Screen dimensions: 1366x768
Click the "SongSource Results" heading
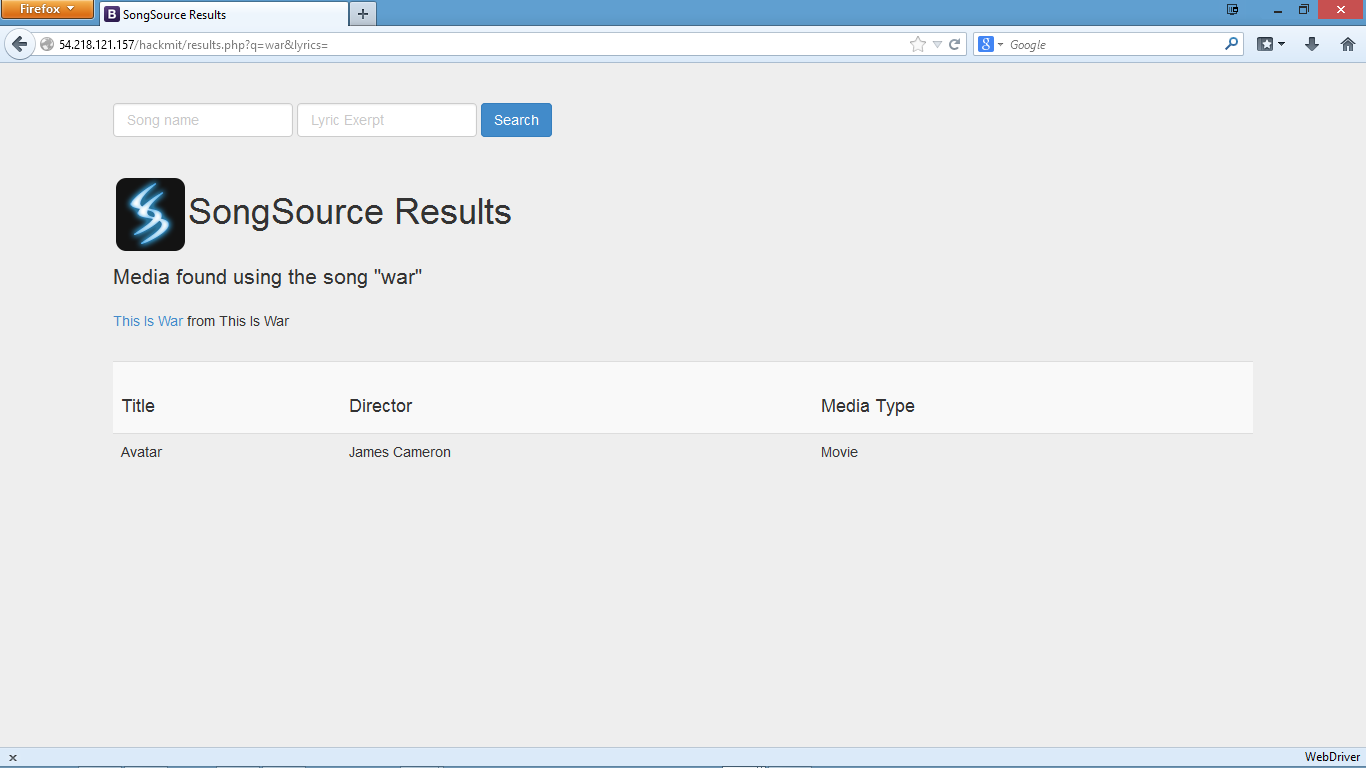tap(350, 212)
